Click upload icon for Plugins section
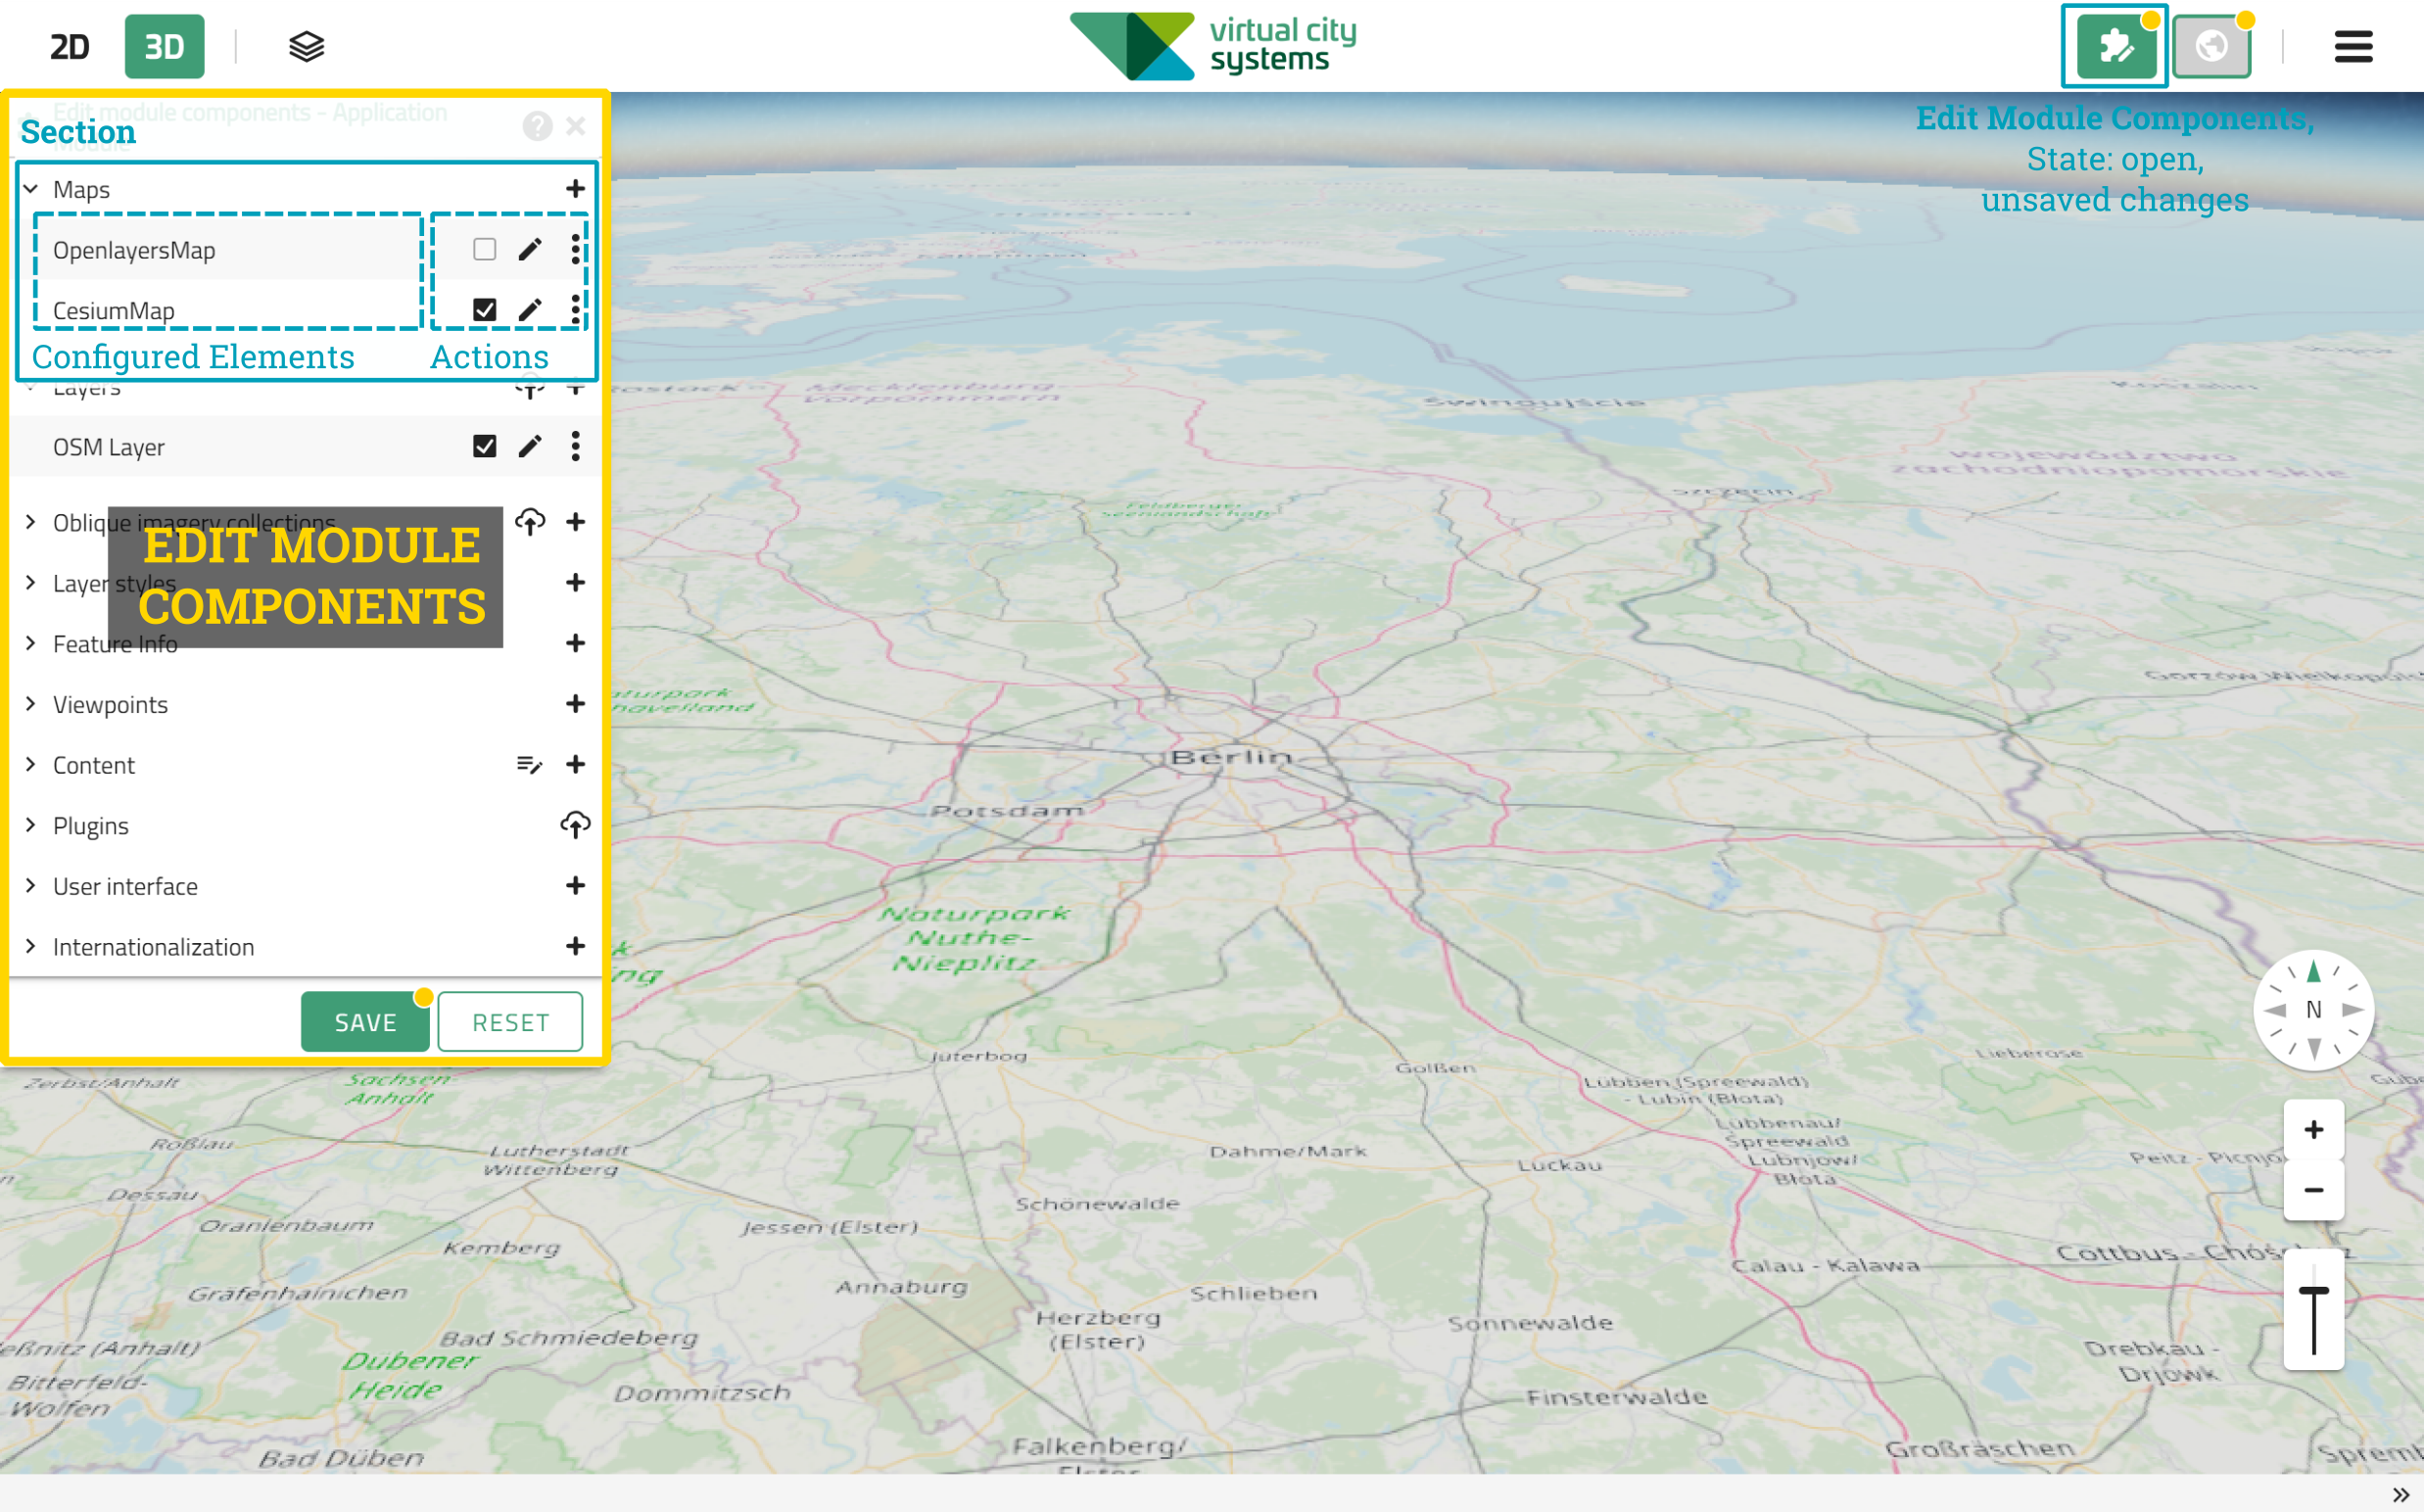The image size is (2424, 1512). (575, 826)
